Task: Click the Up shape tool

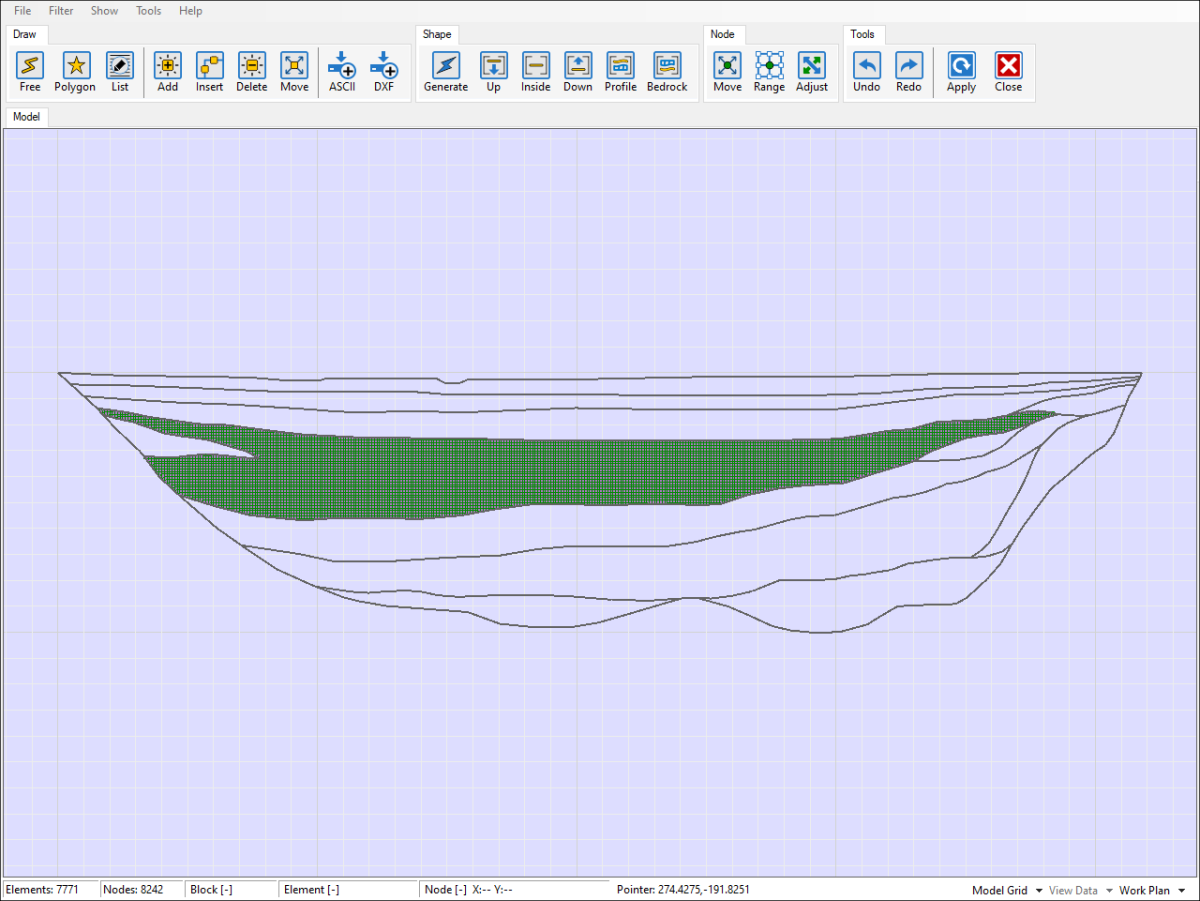Action: [x=494, y=73]
